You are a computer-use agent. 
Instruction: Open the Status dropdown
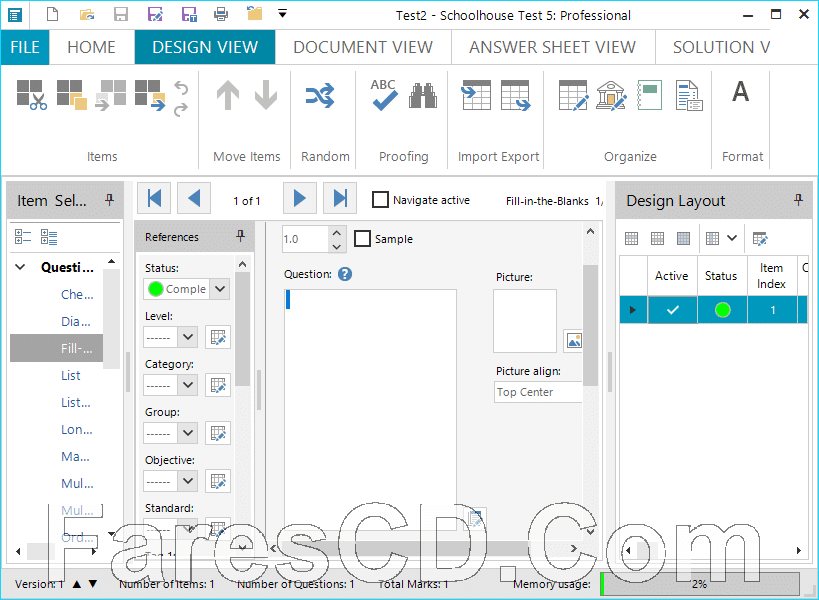(220, 289)
